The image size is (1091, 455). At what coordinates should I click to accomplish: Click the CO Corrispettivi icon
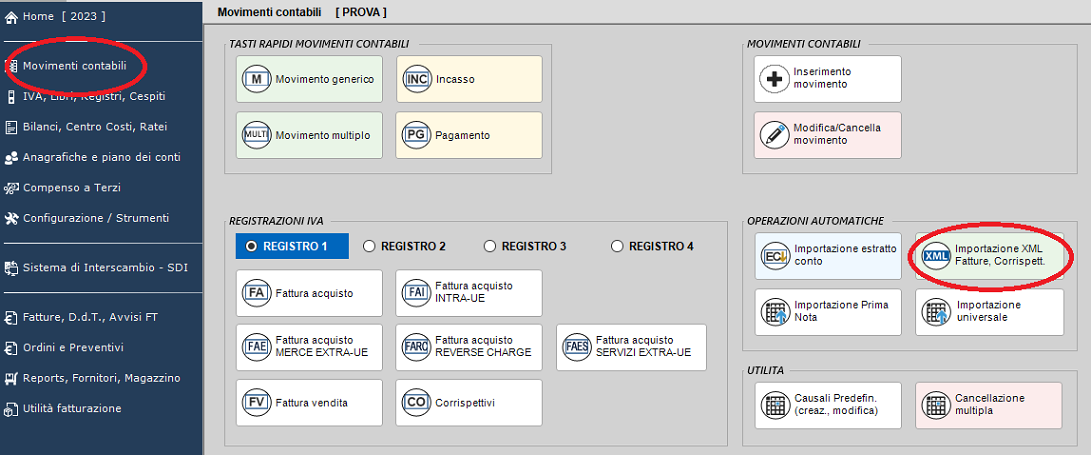click(x=416, y=403)
